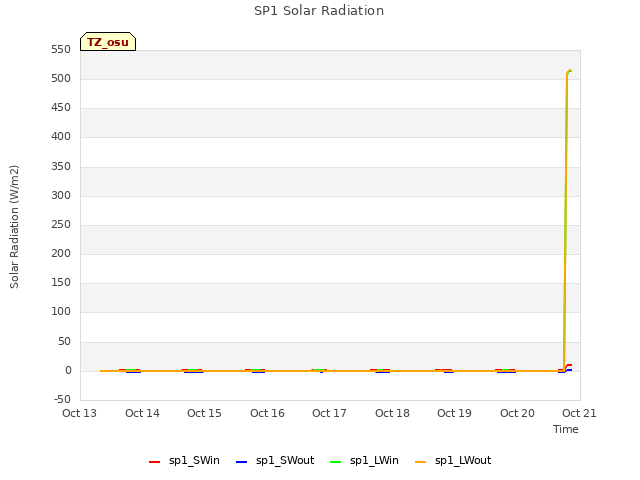Click the Oct 18 x-axis label
This screenshot has width=640, height=480.
coord(392,413)
